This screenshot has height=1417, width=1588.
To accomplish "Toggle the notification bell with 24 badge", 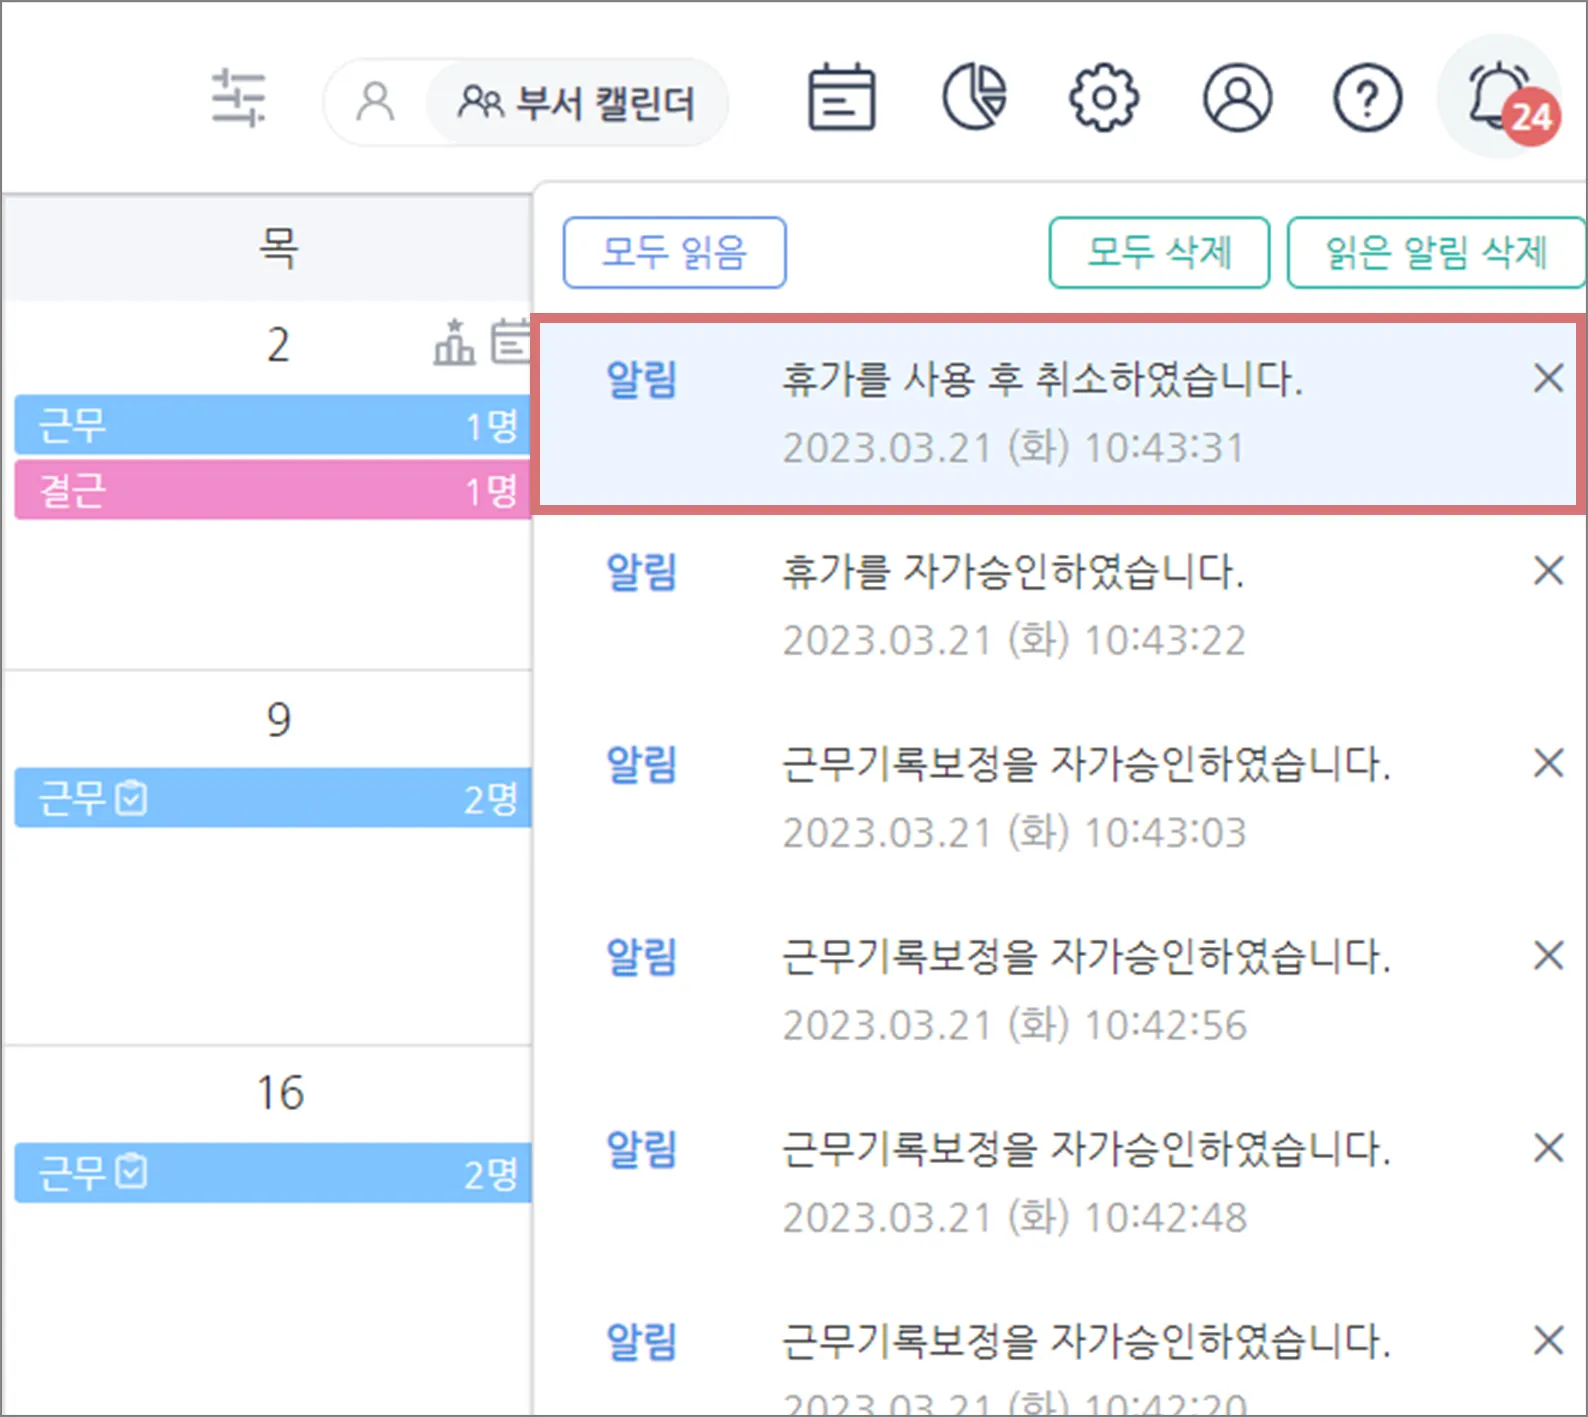I will pos(1498,98).
